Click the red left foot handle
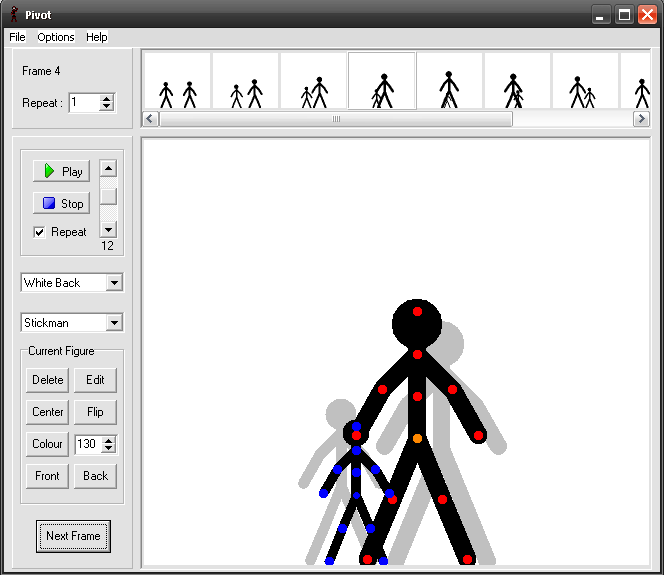The height and width of the screenshot is (575, 664). coord(368,560)
